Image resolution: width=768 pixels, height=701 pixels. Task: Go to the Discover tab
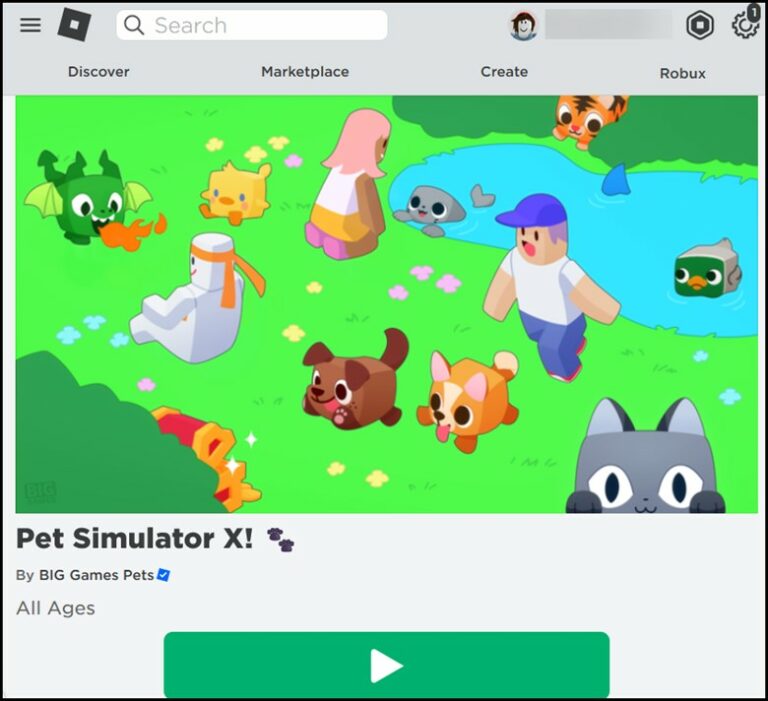tap(98, 72)
